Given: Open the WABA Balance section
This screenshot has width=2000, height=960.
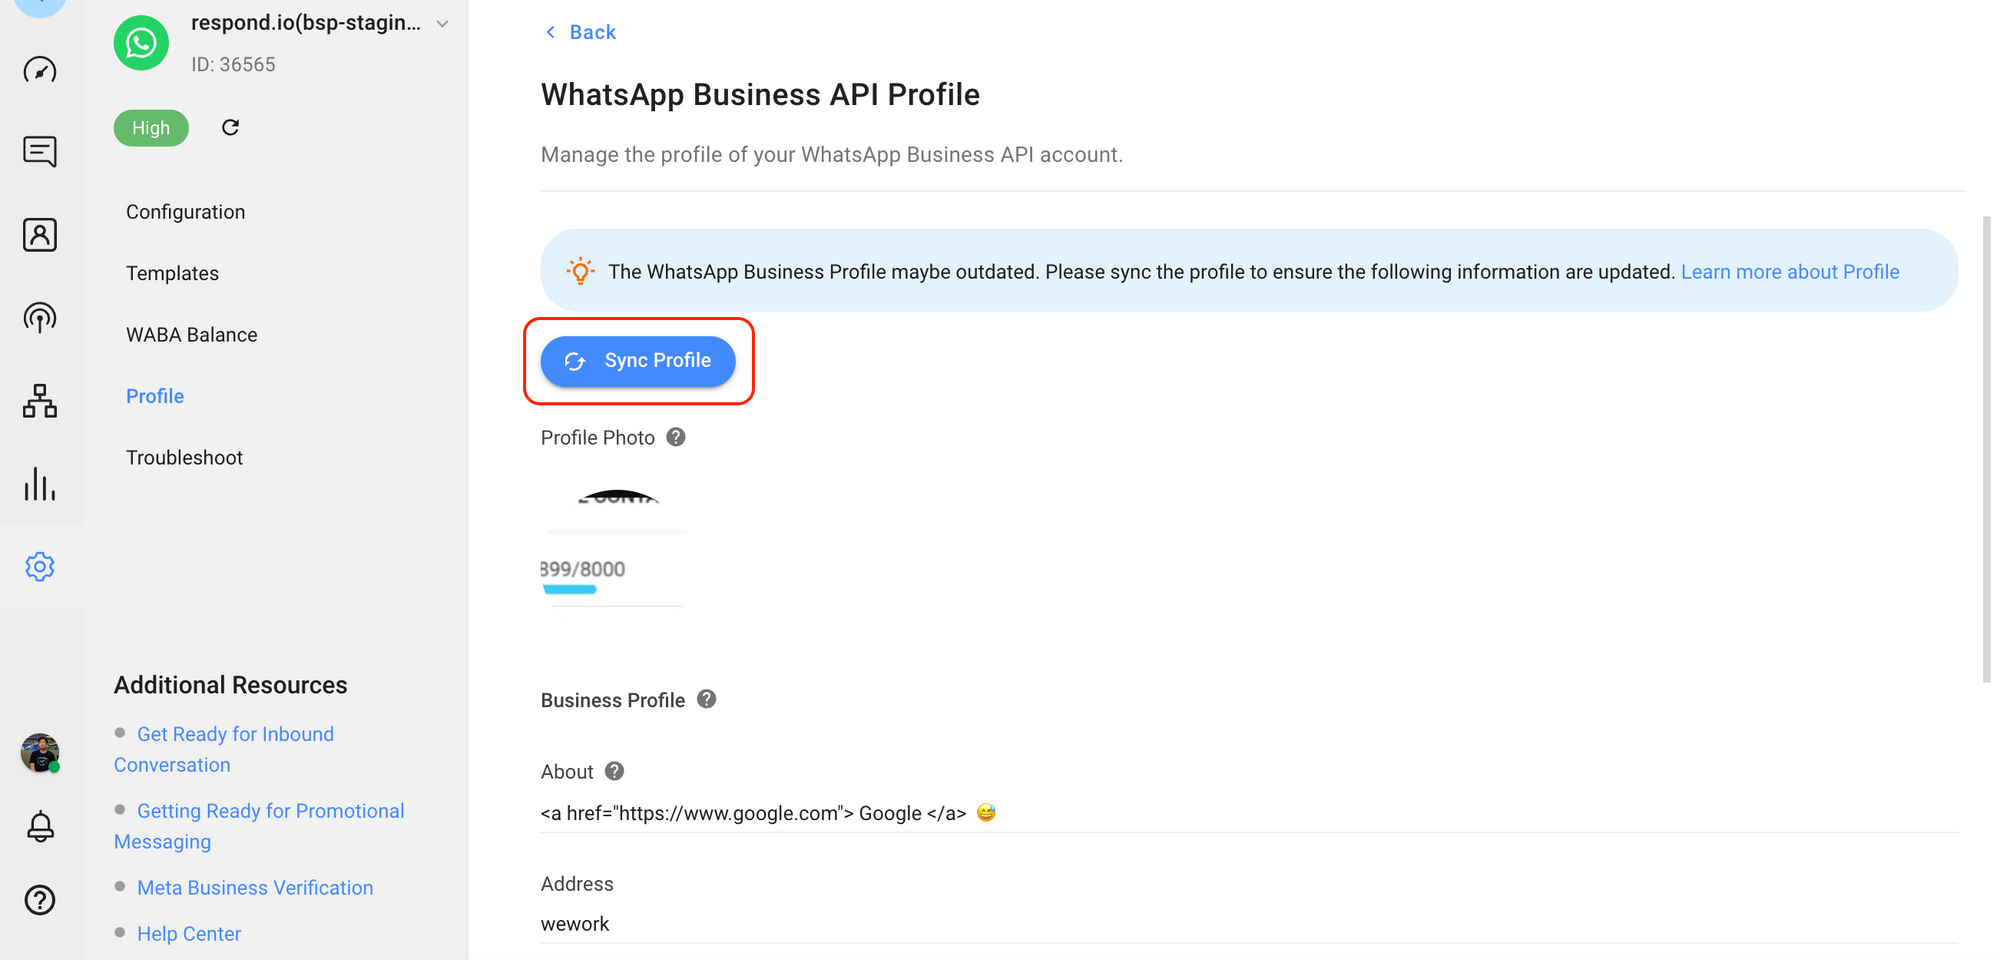Looking at the screenshot, I should (191, 334).
